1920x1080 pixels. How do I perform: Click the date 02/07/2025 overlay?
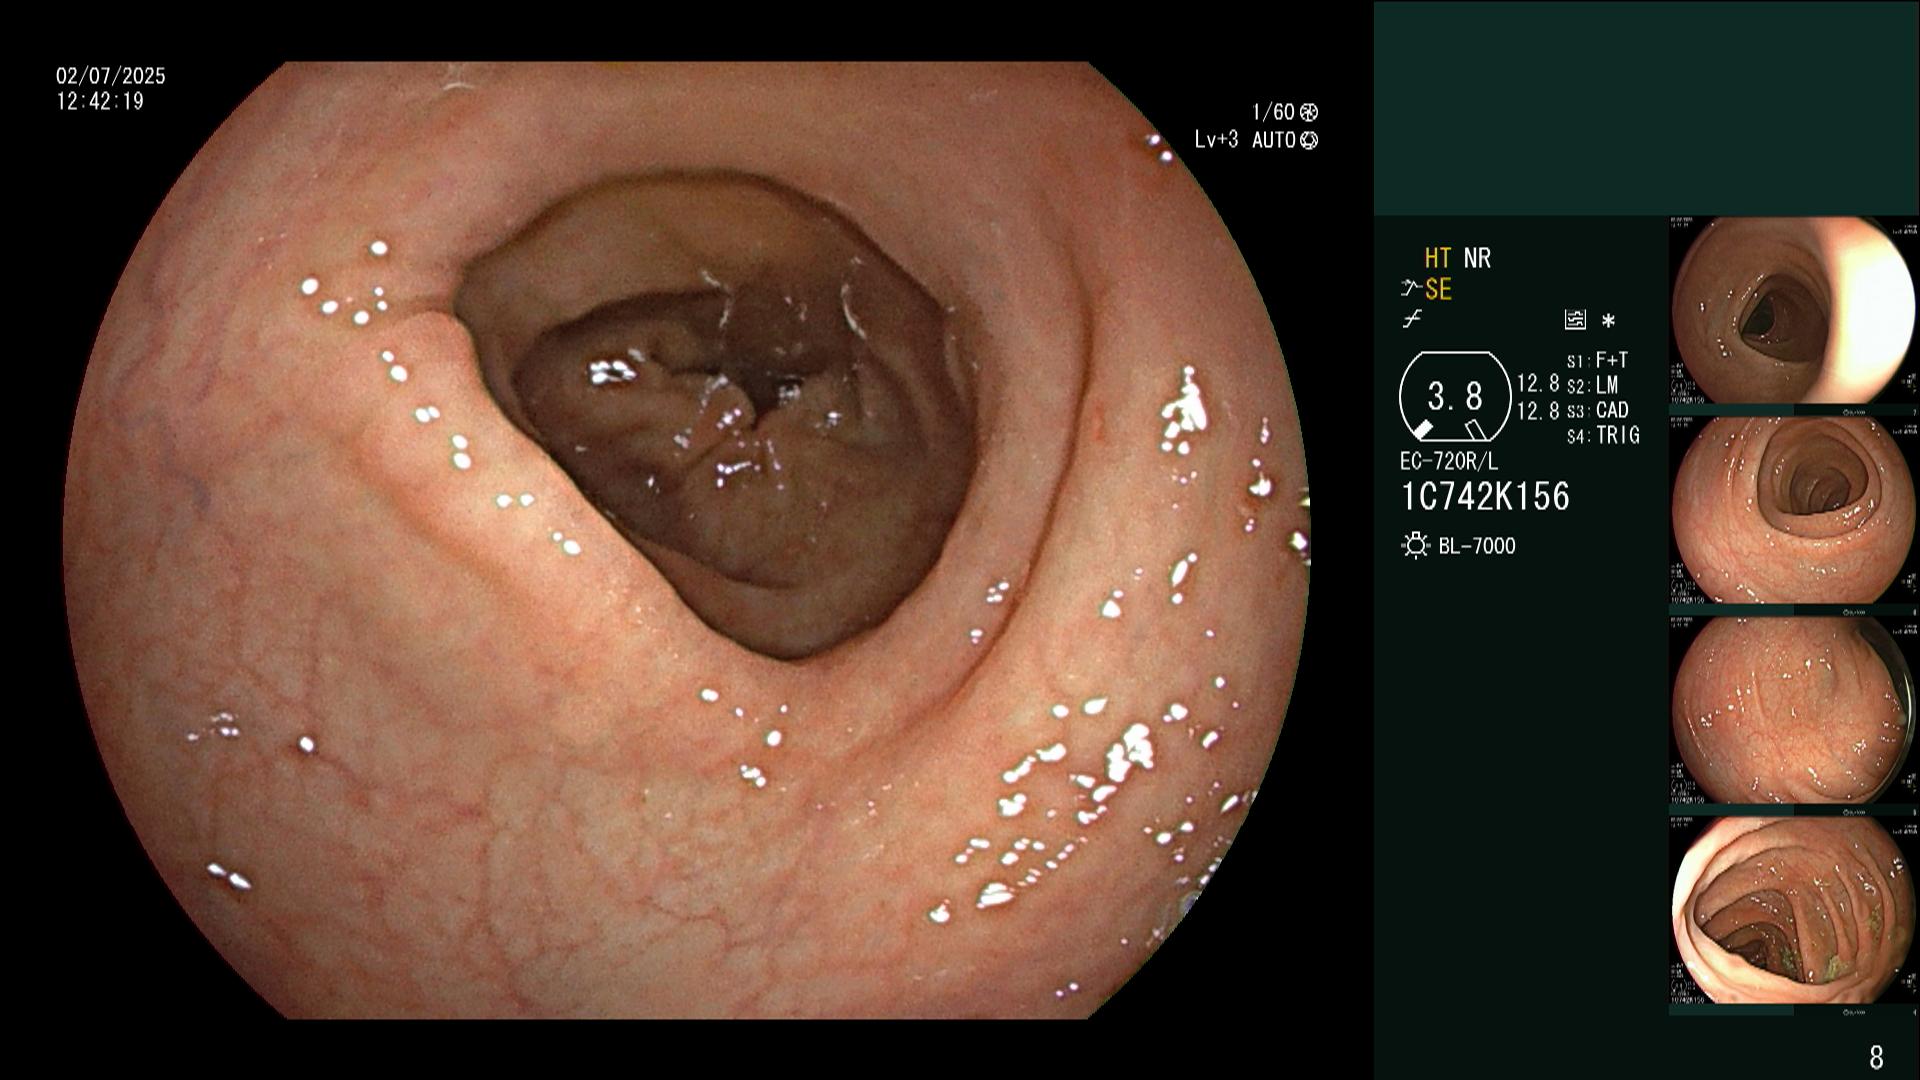(111, 76)
